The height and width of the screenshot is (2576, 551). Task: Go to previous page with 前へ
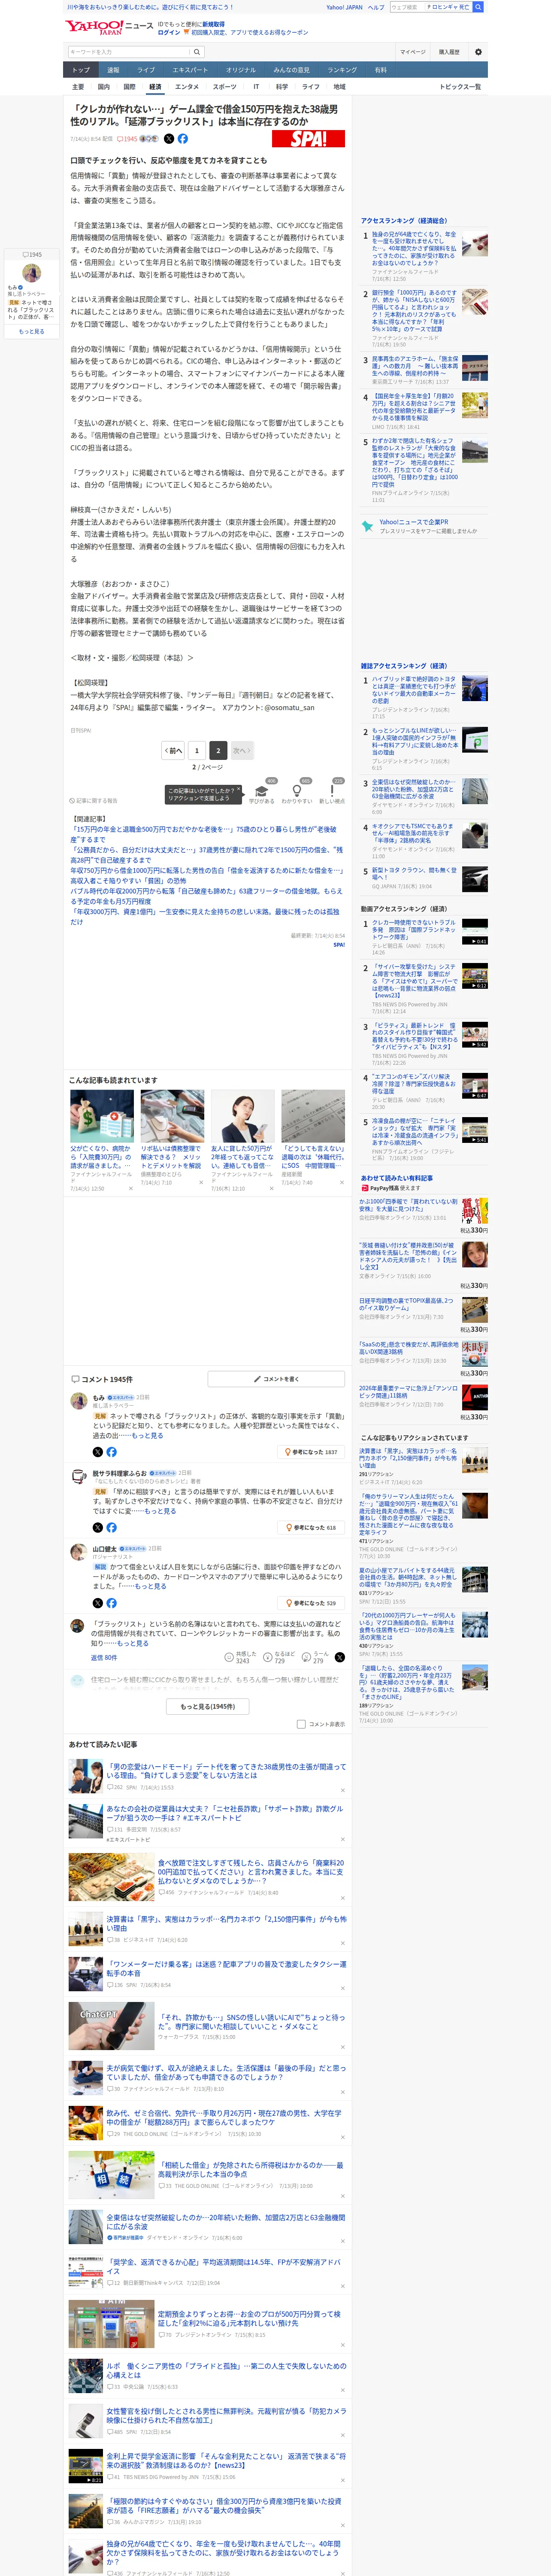pos(174,750)
